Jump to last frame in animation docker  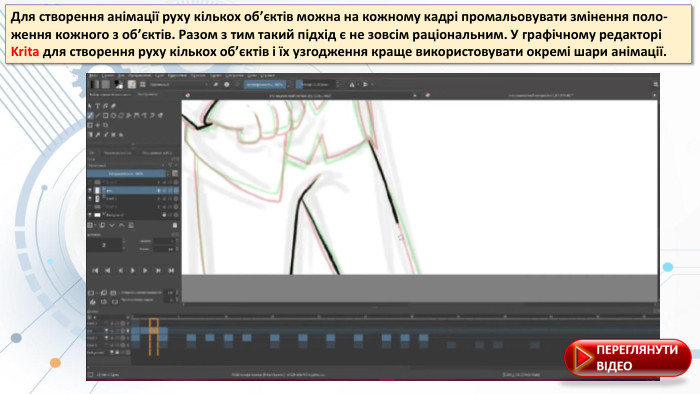point(171,270)
